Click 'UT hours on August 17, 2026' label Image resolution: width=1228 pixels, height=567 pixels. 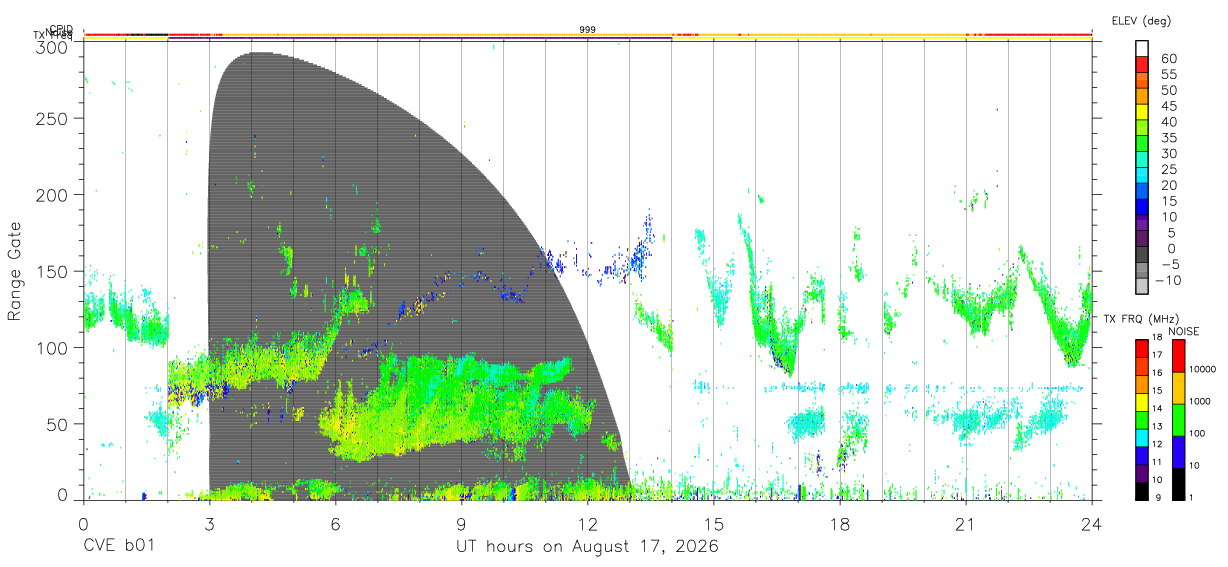587,546
